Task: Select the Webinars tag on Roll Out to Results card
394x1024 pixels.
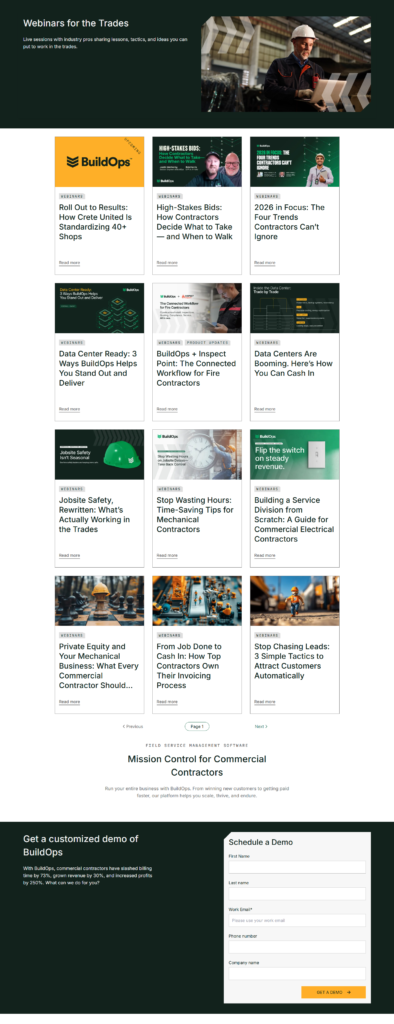Action: coord(71,196)
